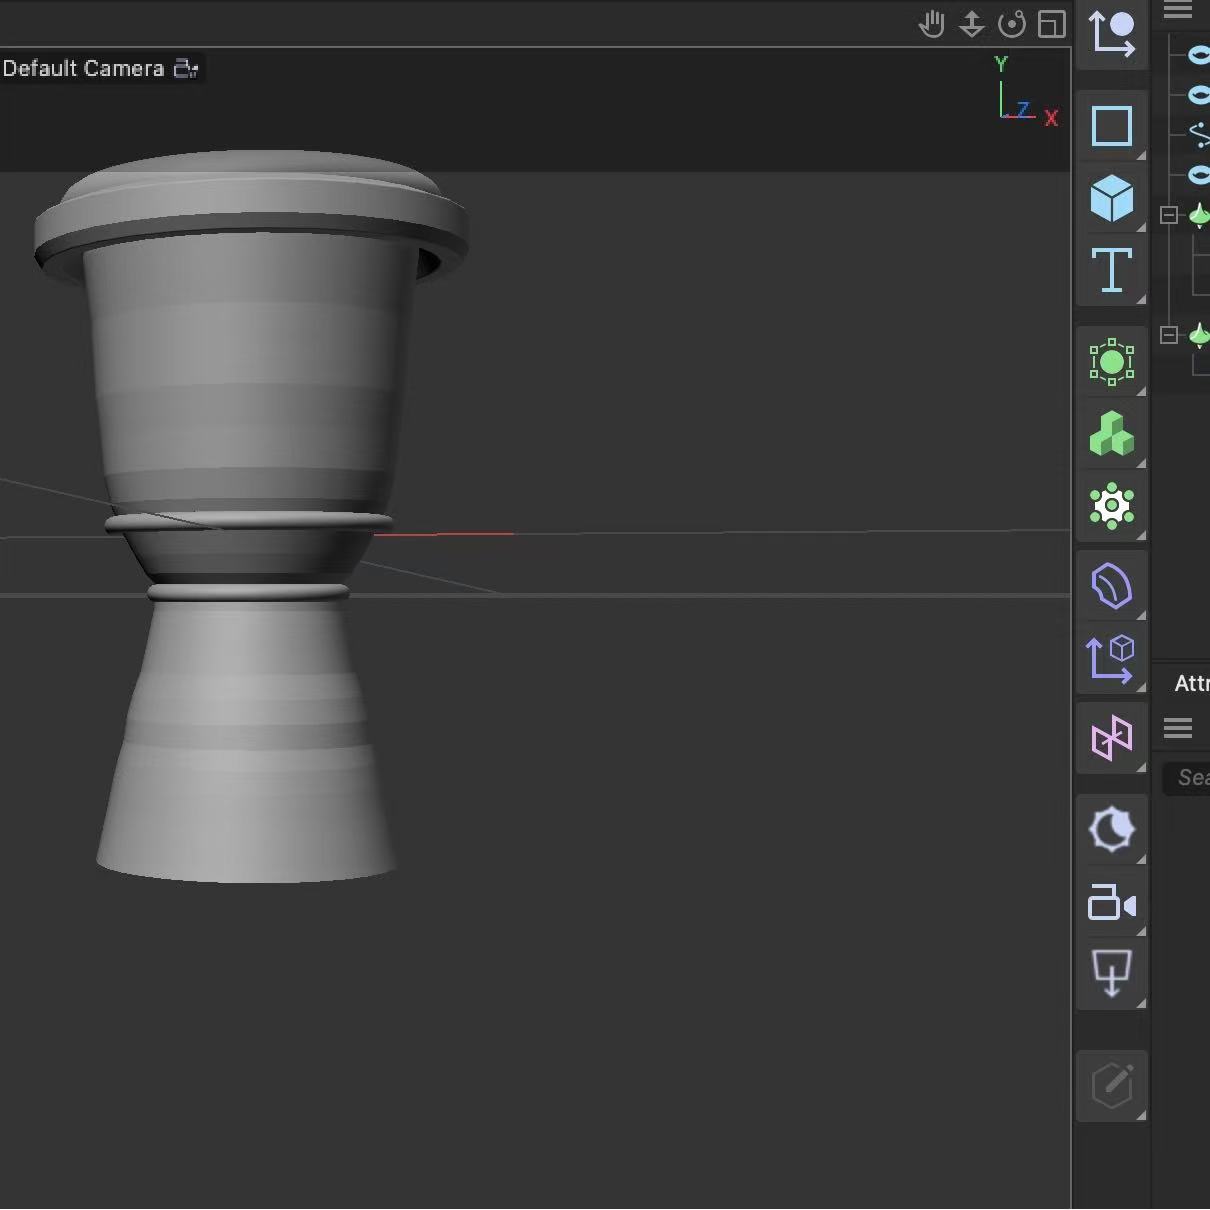Open the object manager hamburger menu
Image resolution: width=1210 pixels, height=1210 pixels.
pos(1177,11)
